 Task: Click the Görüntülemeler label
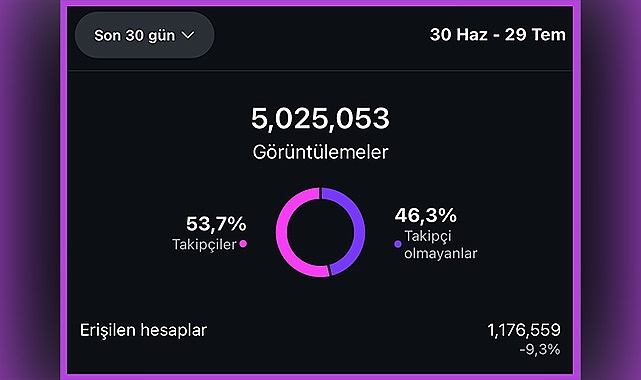[320, 153]
